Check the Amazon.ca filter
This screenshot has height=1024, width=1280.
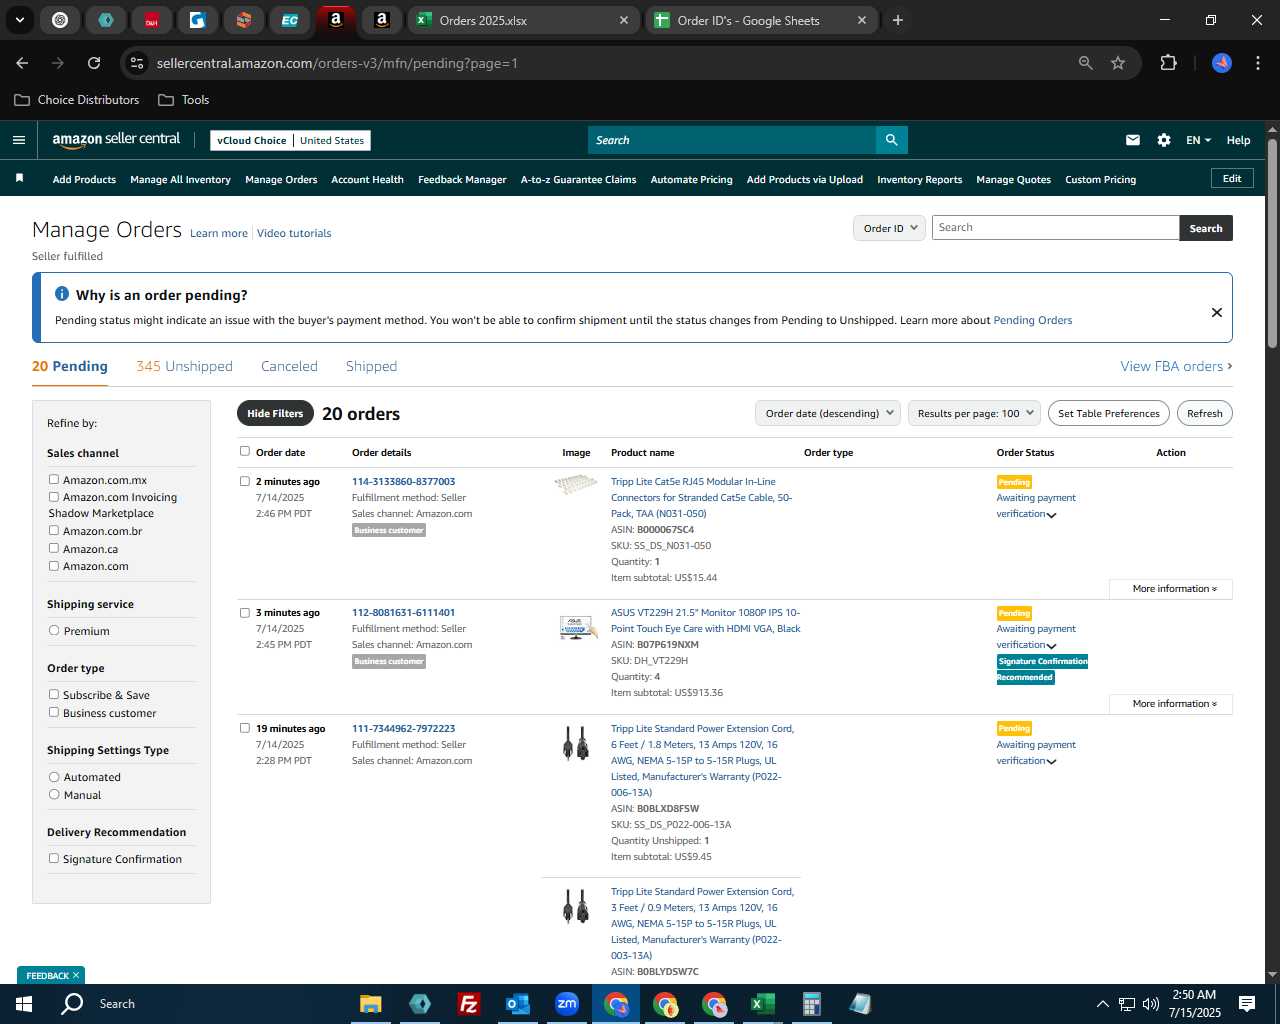tap(54, 548)
